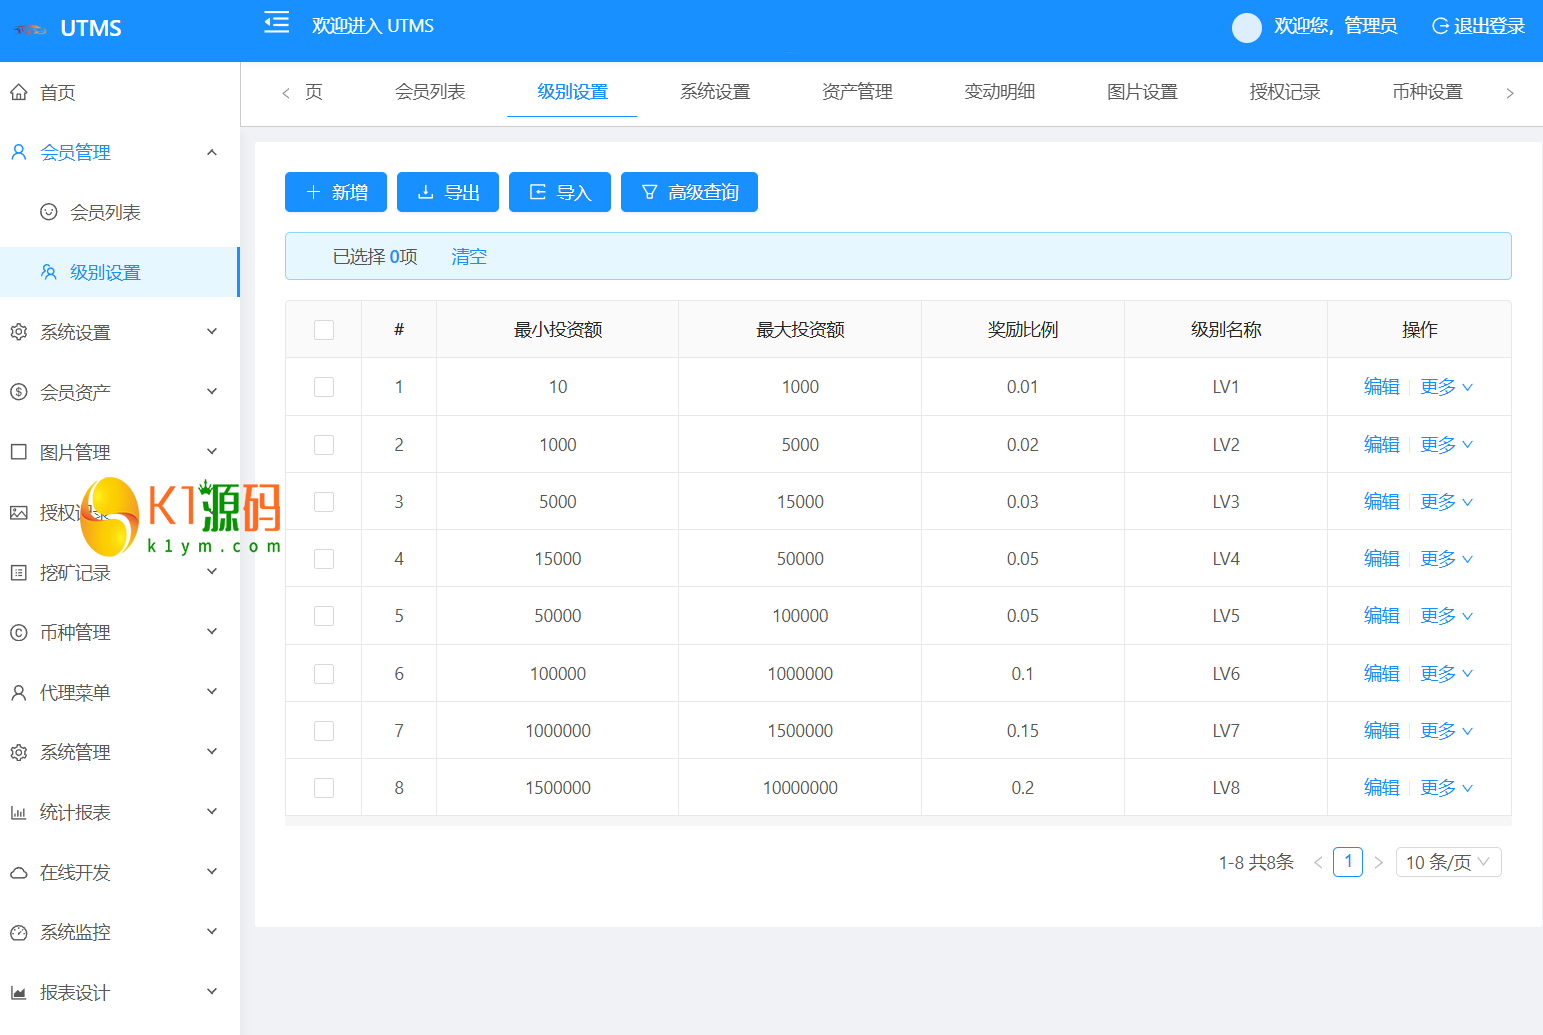Click 编辑 for the LV2 row

click(x=1382, y=445)
